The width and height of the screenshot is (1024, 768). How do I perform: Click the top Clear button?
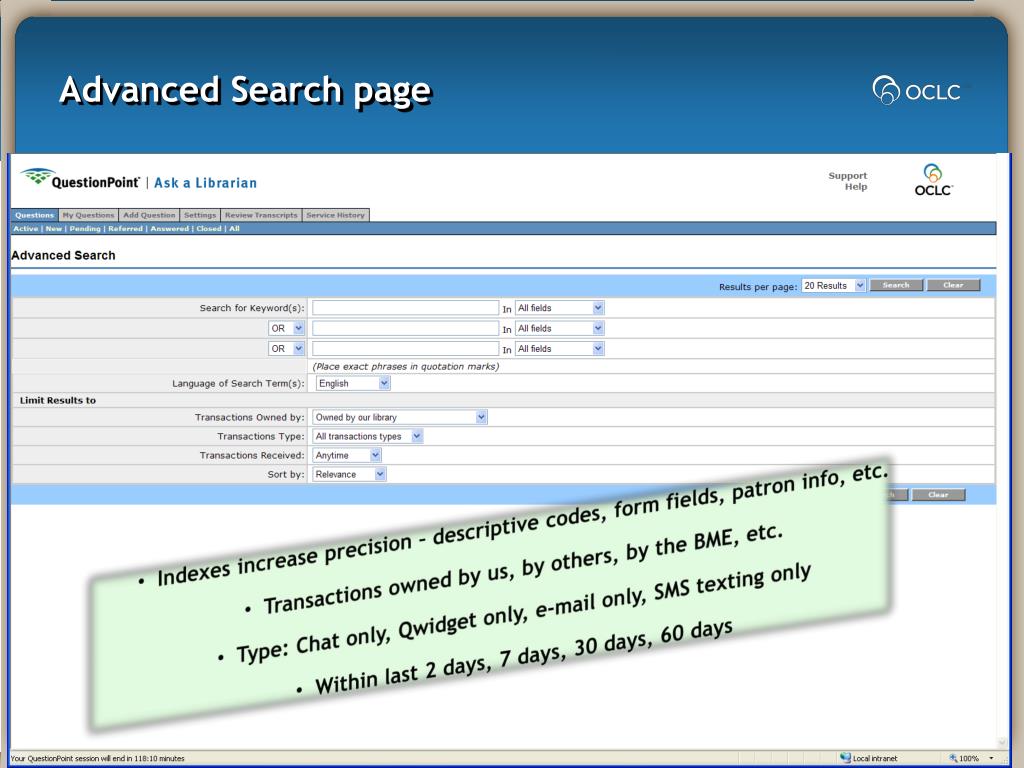pos(953,285)
